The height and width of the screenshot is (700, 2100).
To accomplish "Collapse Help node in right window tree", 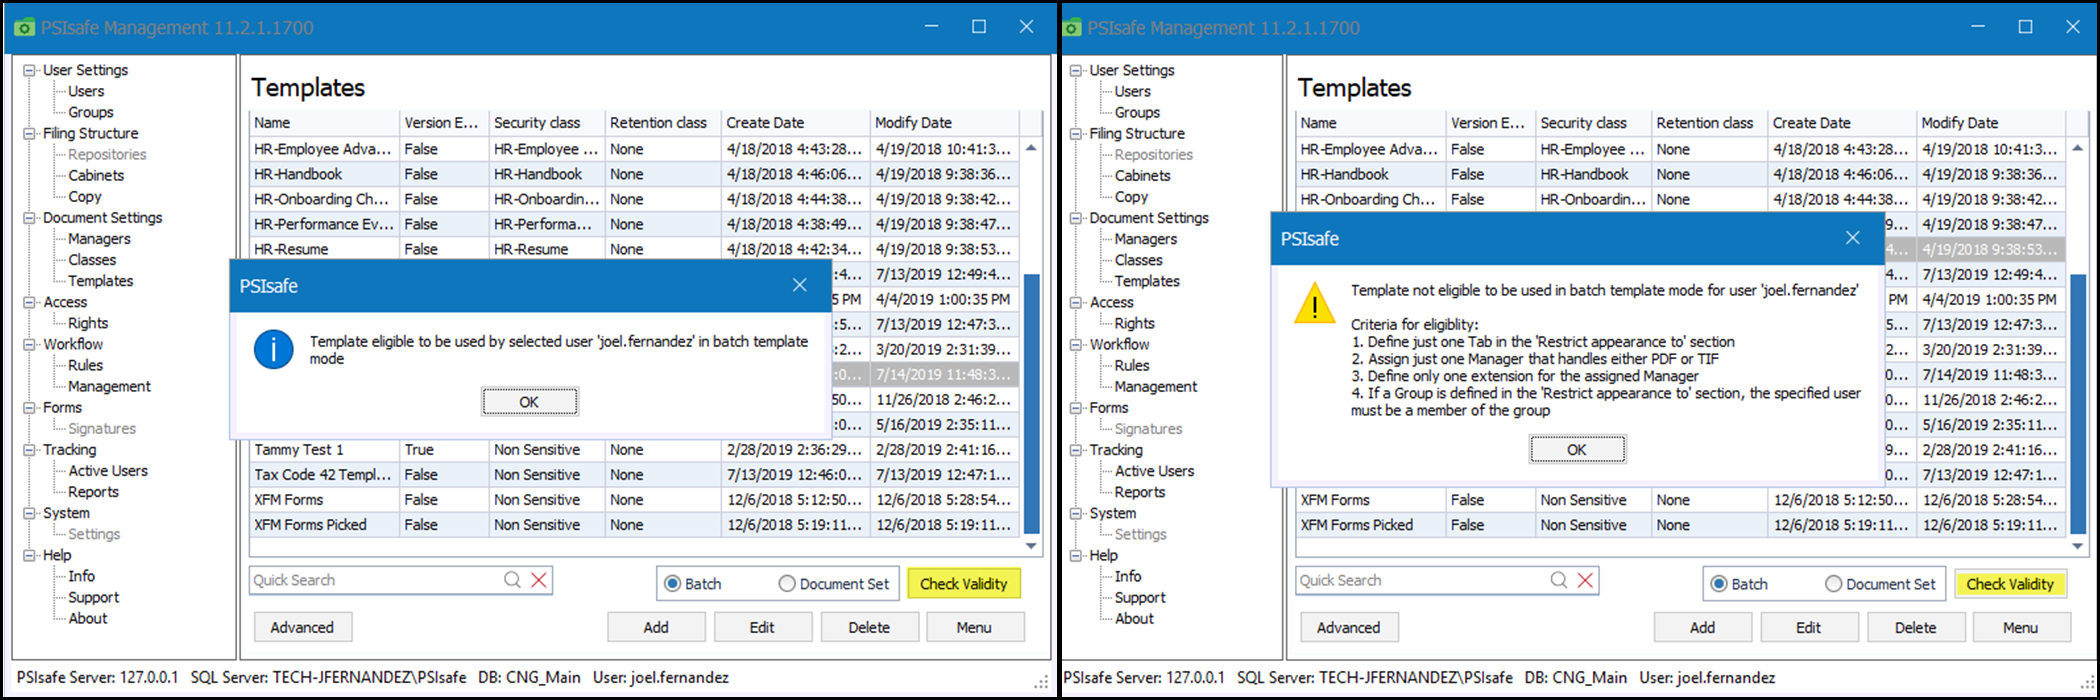I will point(1076,555).
